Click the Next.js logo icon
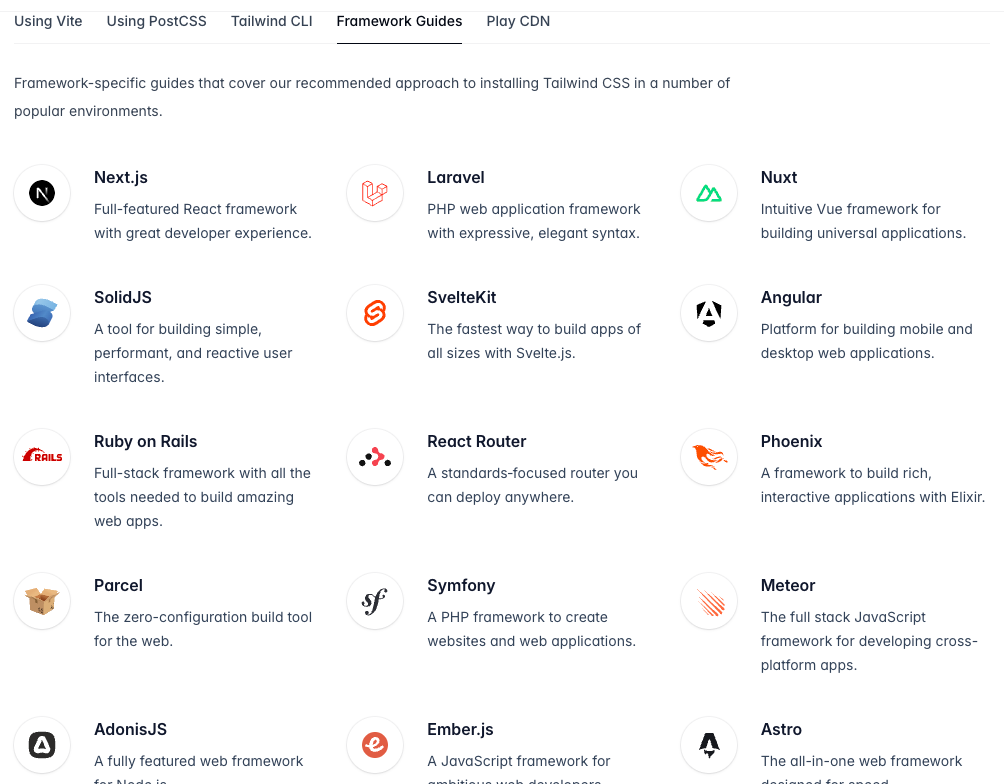 [42, 193]
